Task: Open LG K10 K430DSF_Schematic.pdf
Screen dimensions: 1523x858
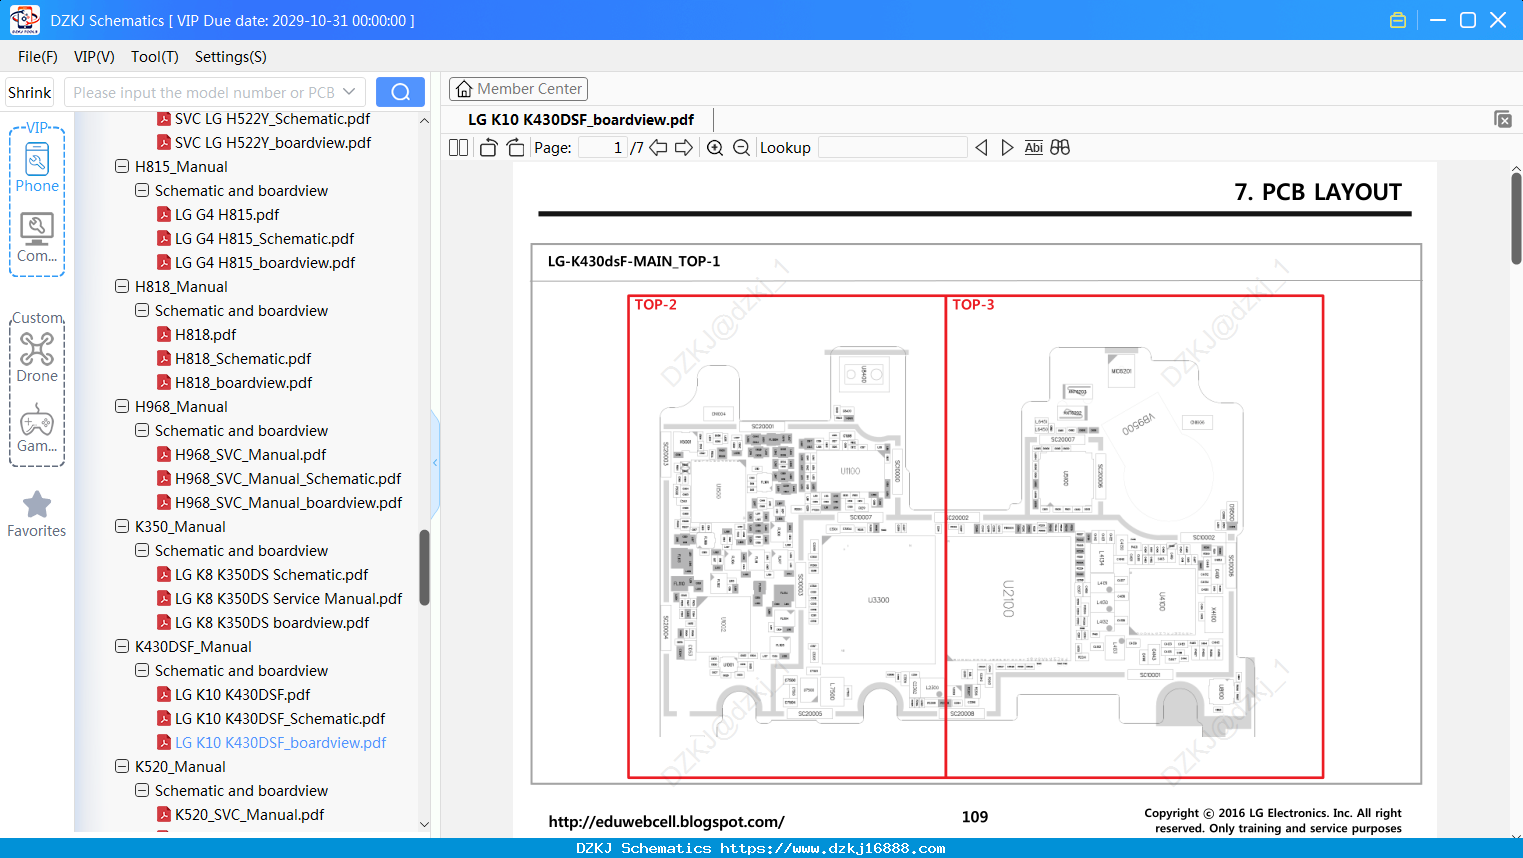Action: pyautogui.click(x=280, y=718)
